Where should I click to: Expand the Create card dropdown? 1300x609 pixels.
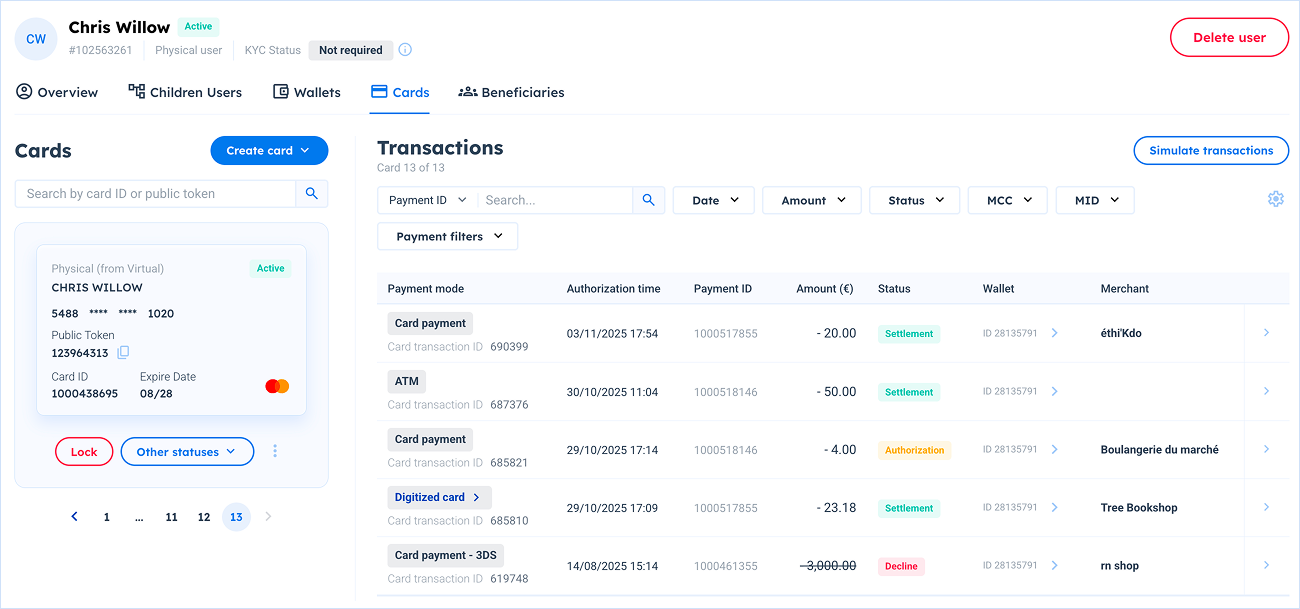pyautogui.click(x=269, y=151)
